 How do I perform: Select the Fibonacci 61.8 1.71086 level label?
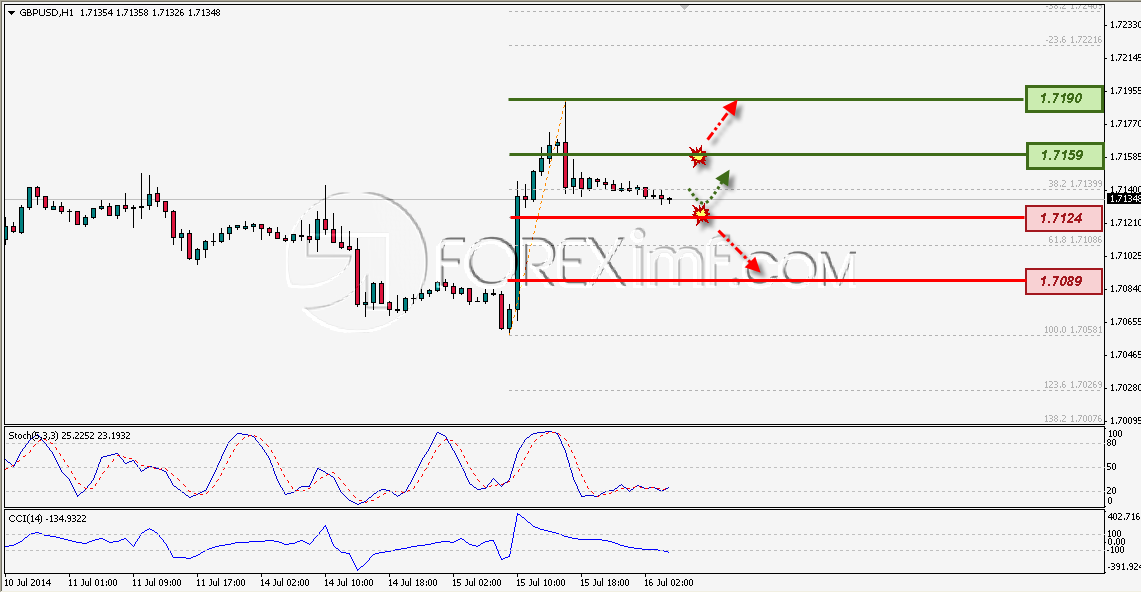click(x=1075, y=239)
